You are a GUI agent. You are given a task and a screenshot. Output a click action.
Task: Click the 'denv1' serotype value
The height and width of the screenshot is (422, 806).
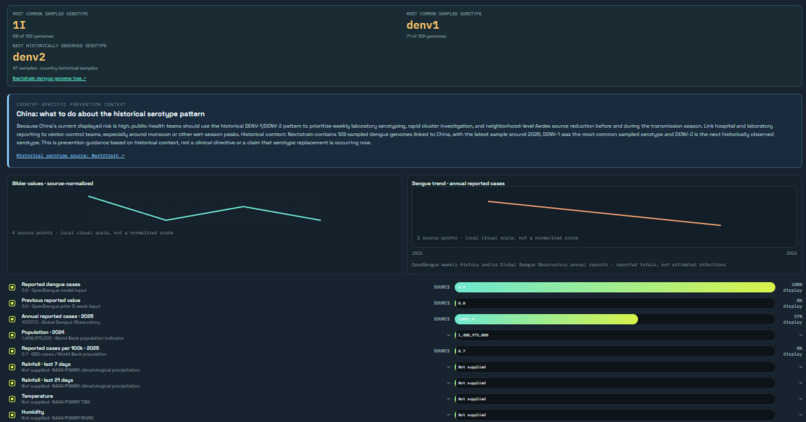[423, 25]
